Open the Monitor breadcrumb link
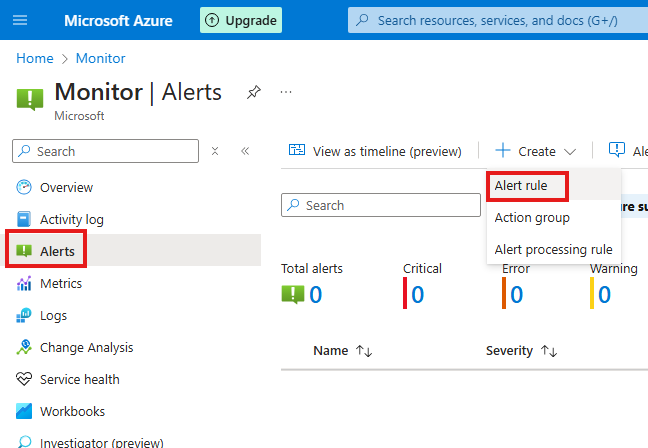 tap(100, 58)
